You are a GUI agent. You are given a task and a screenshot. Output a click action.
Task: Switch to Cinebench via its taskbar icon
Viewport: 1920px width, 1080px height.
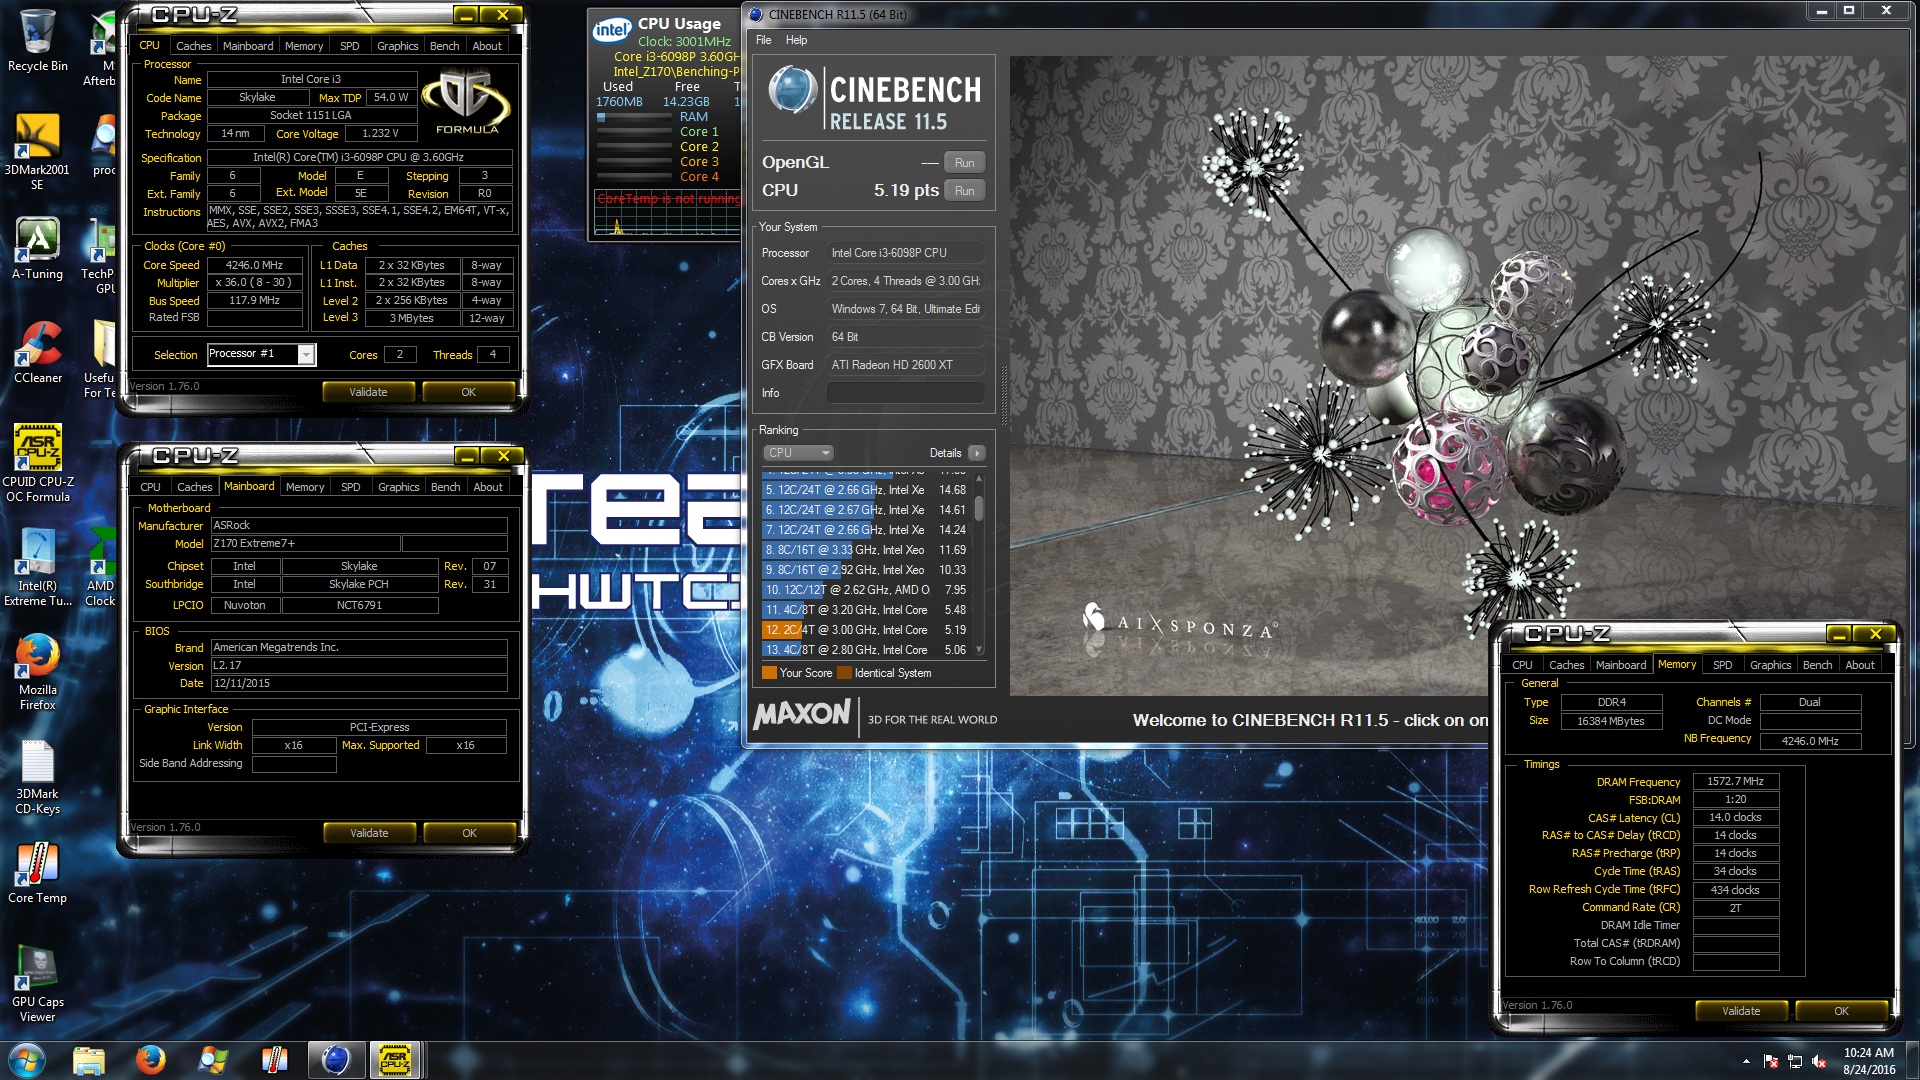[336, 1060]
